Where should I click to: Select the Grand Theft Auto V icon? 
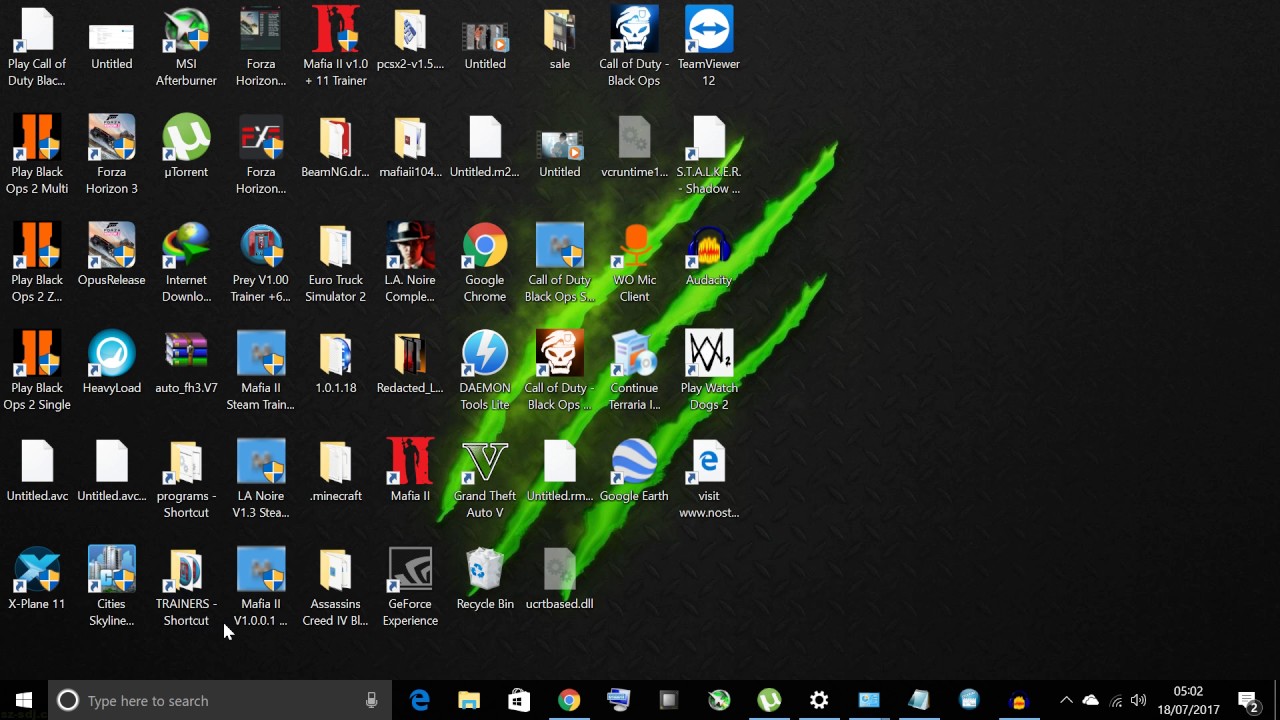pos(485,478)
